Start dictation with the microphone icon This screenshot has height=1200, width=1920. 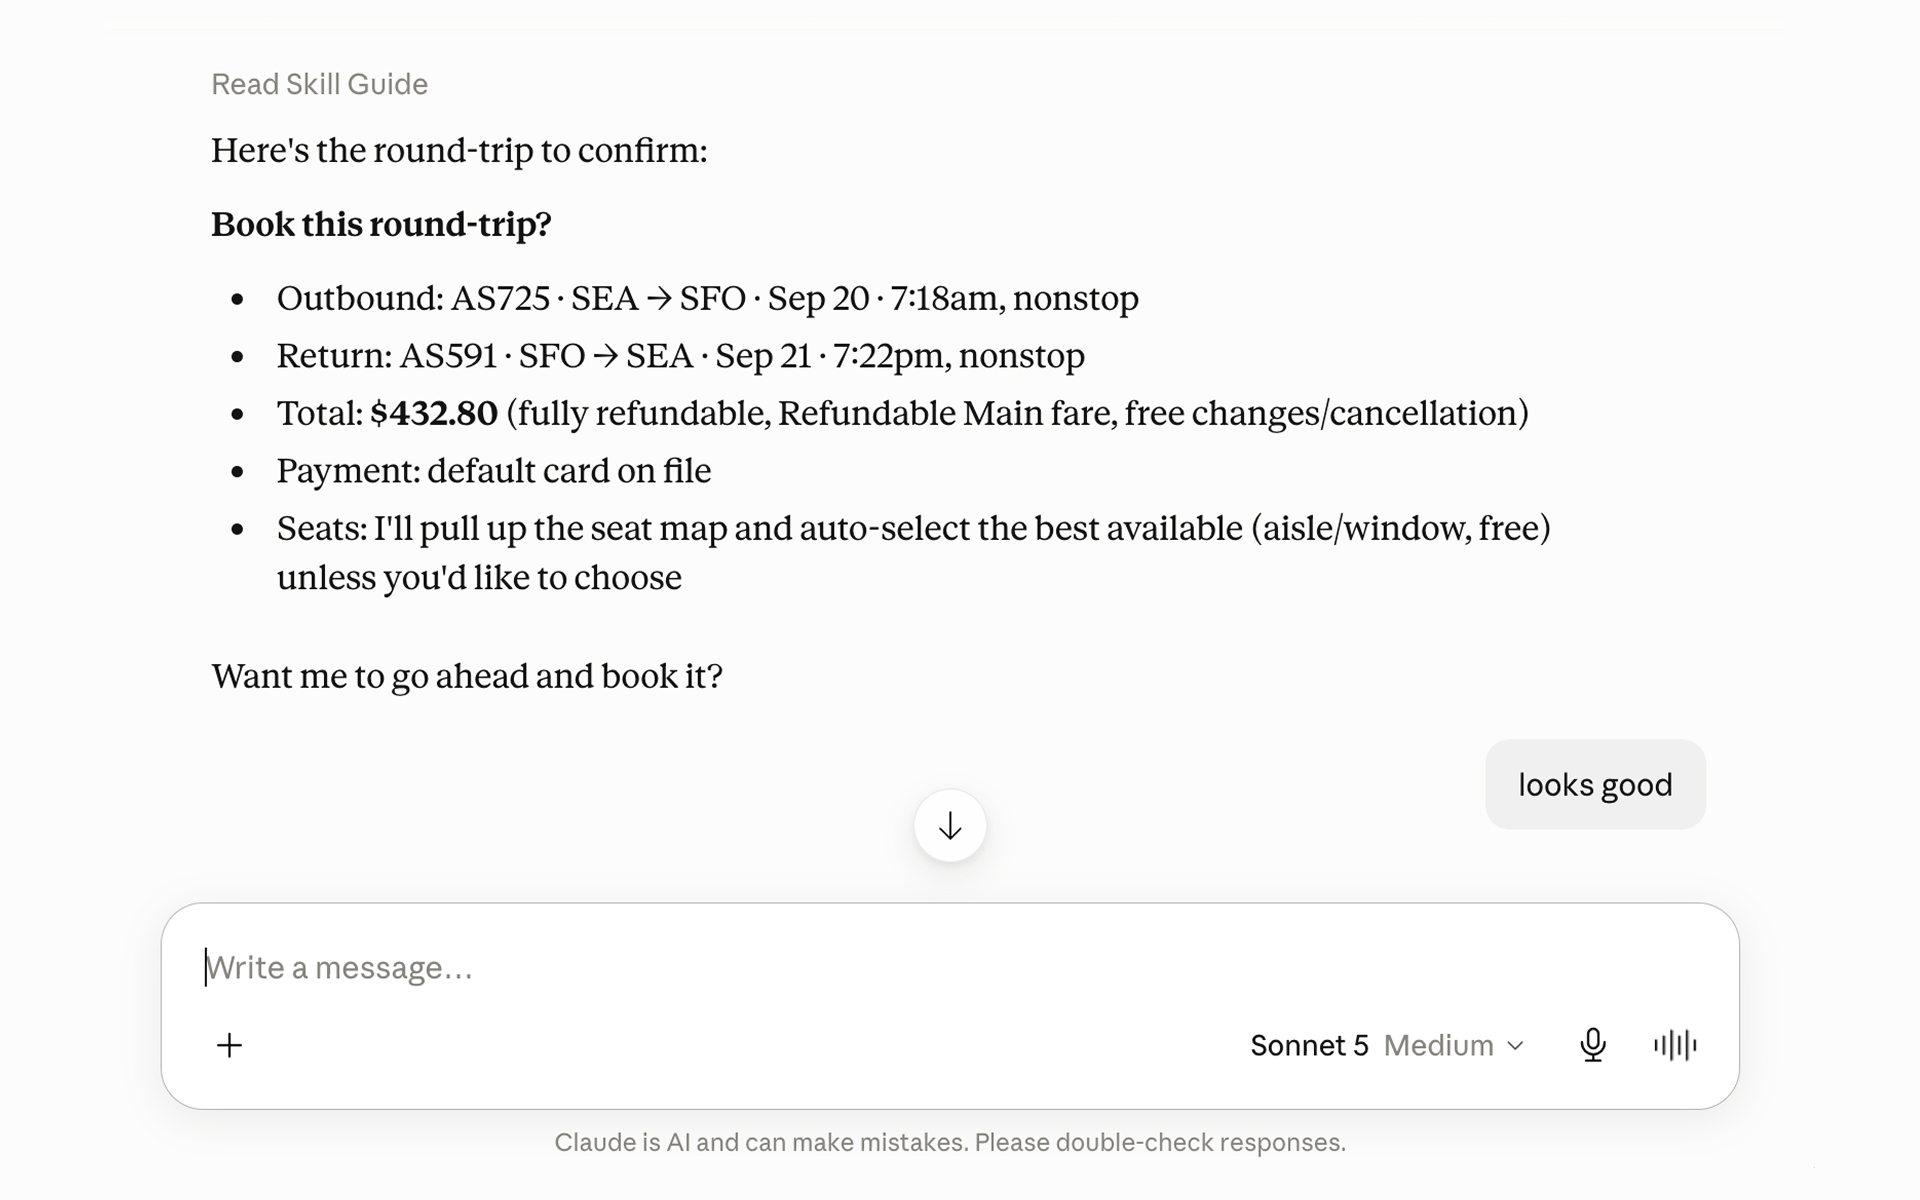coord(1593,1045)
